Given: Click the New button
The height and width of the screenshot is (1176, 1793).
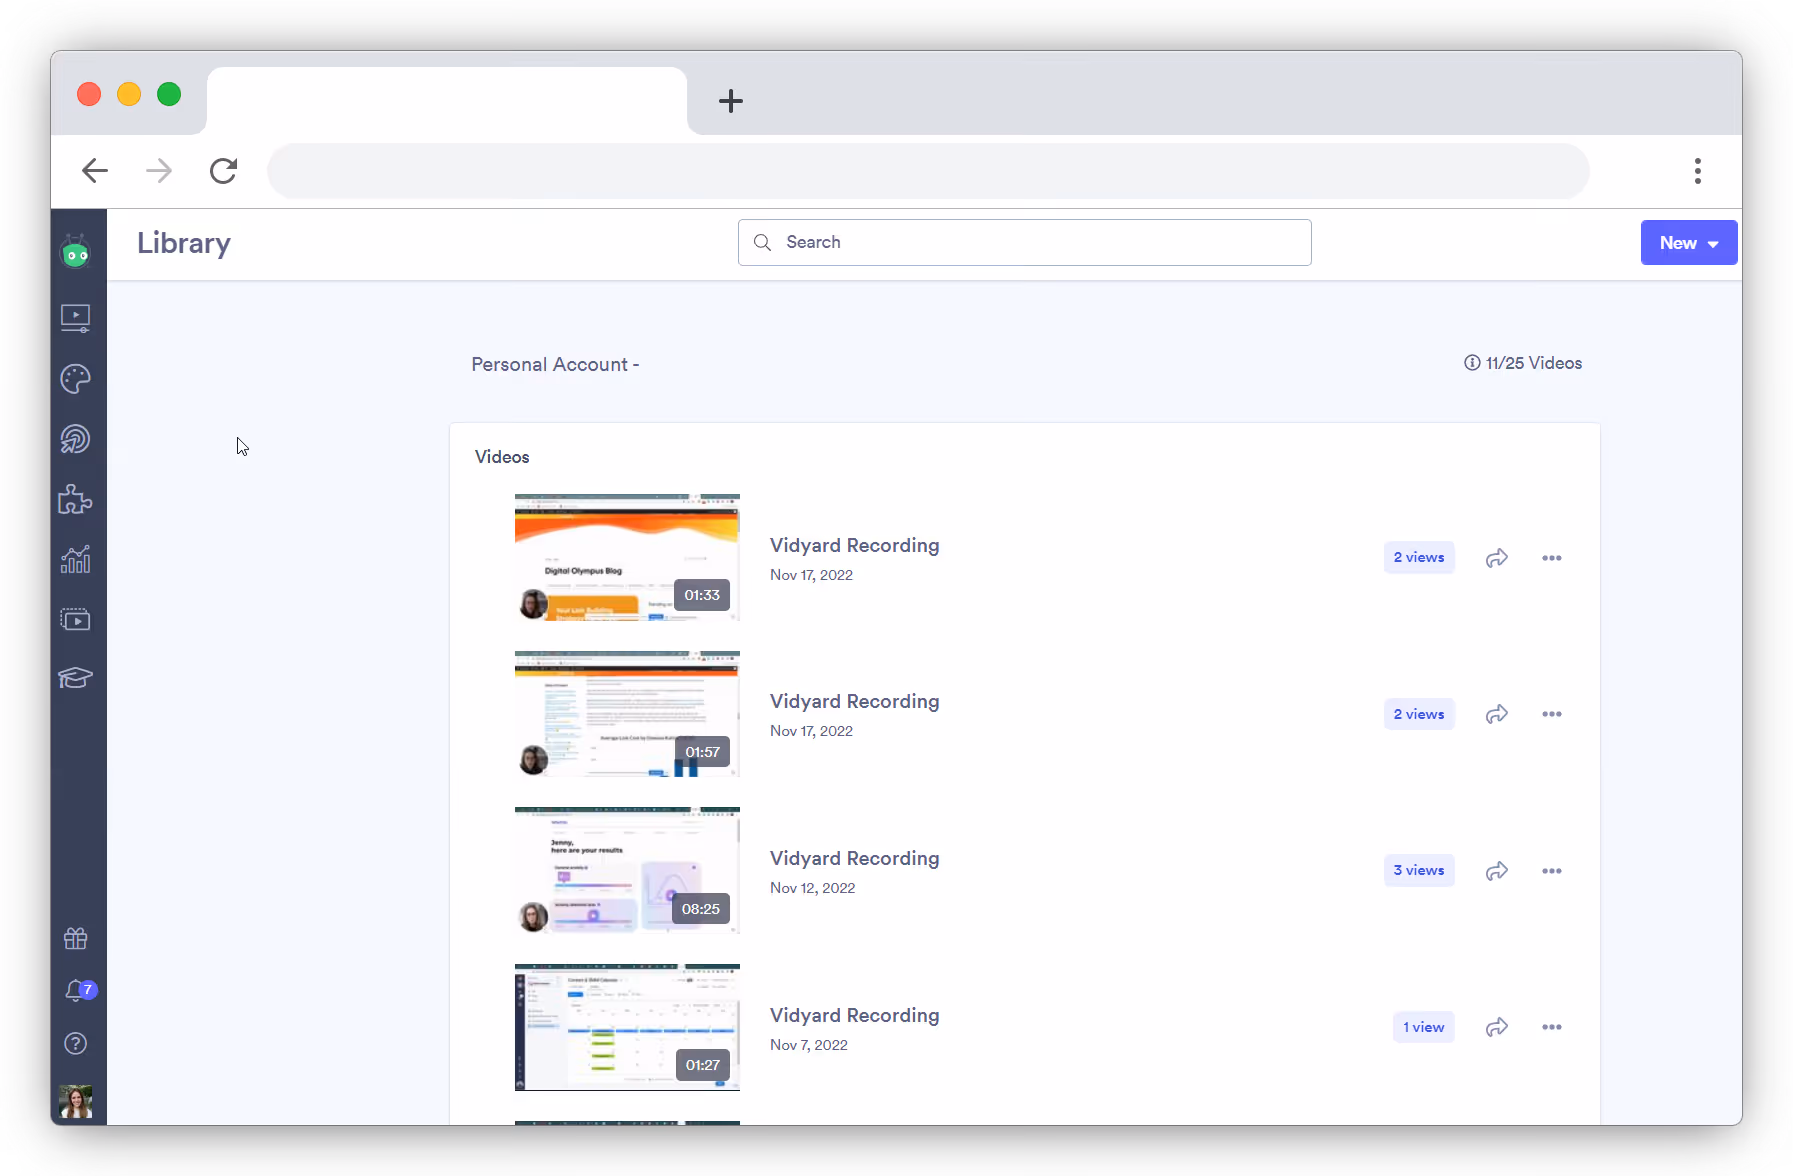Looking at the screenshot, I should click(1678, 242).
